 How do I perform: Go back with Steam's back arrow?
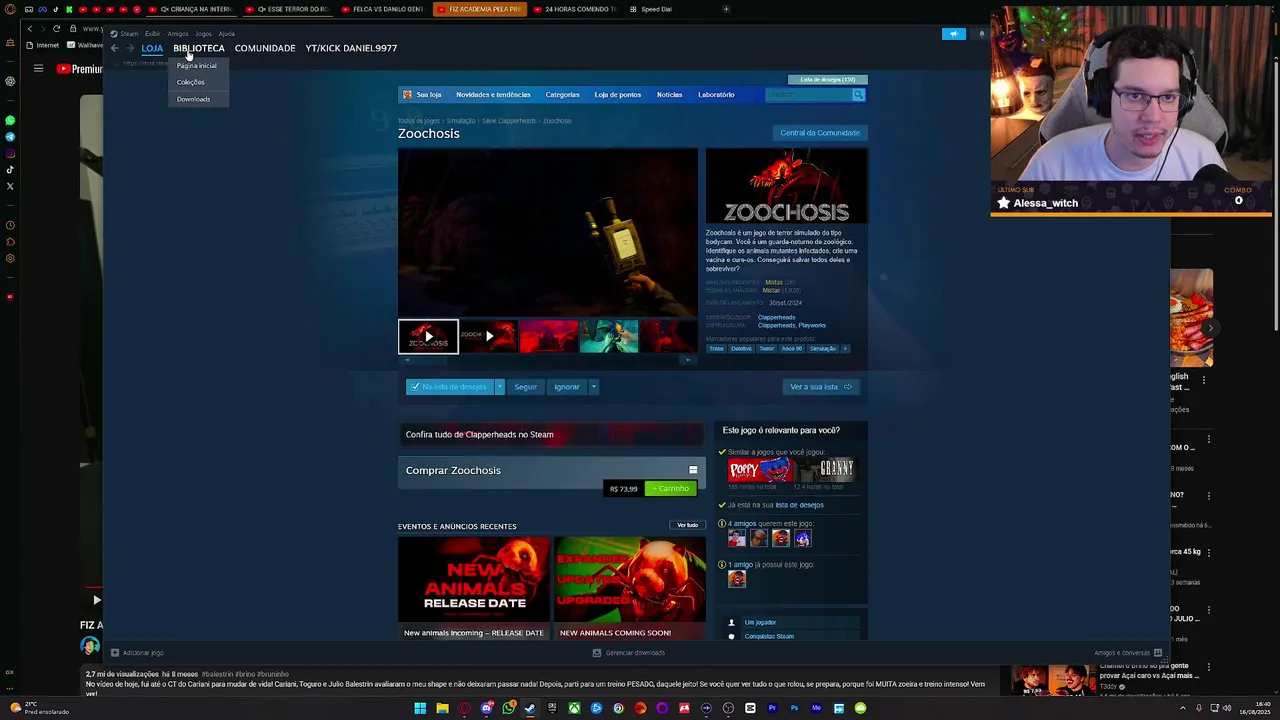(x=115, y=48)
